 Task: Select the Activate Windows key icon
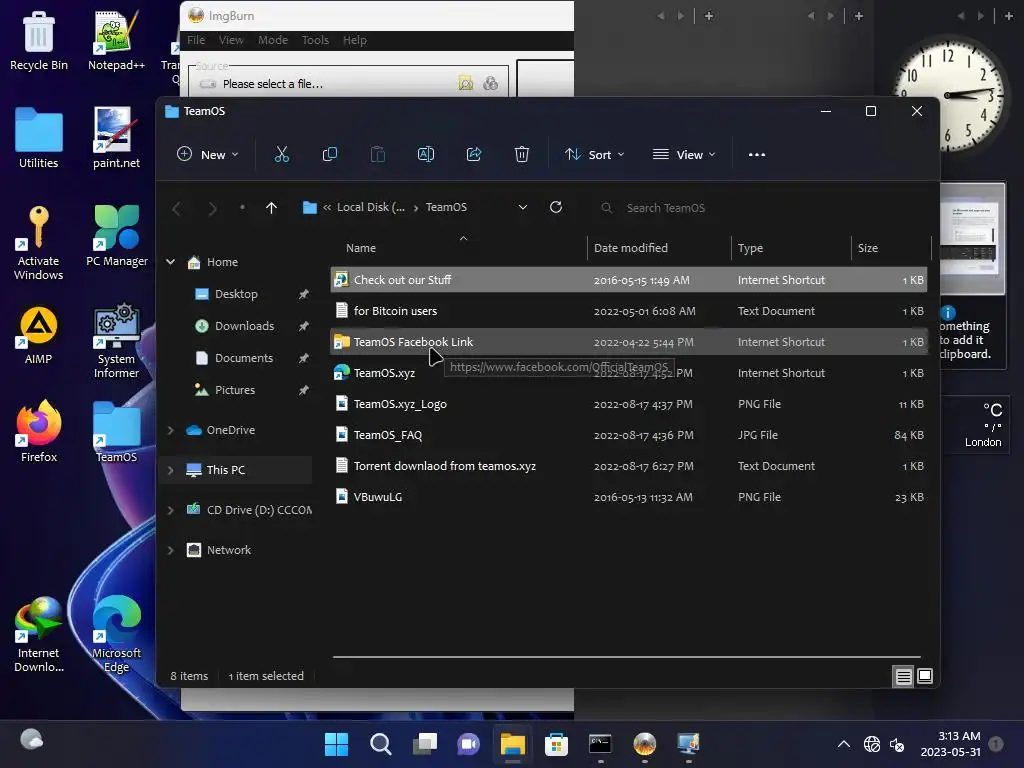tap(39, 243)
